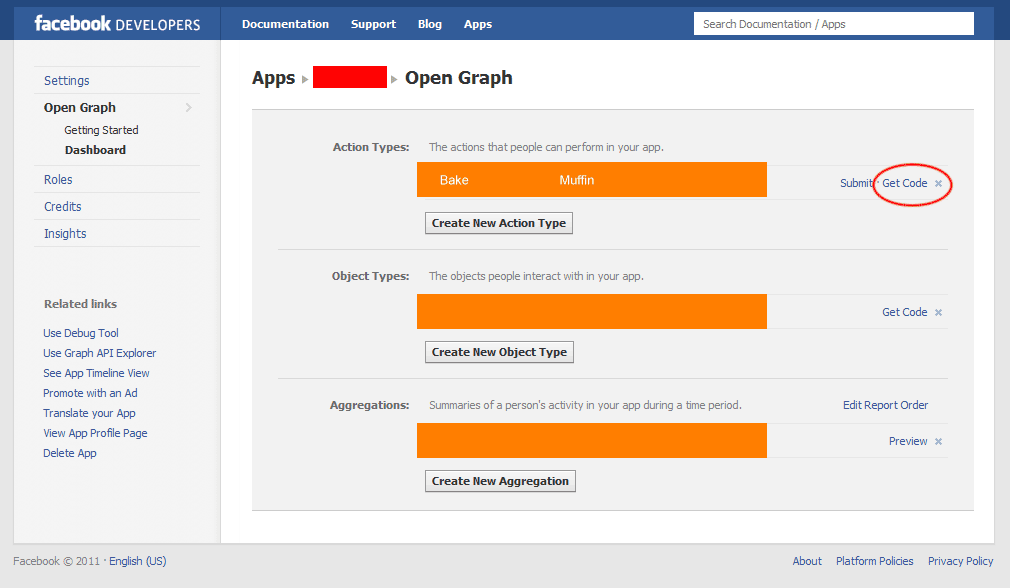Select the orange aggregation row
Viewport: 1010px width, 588px height.
[591, 441]
